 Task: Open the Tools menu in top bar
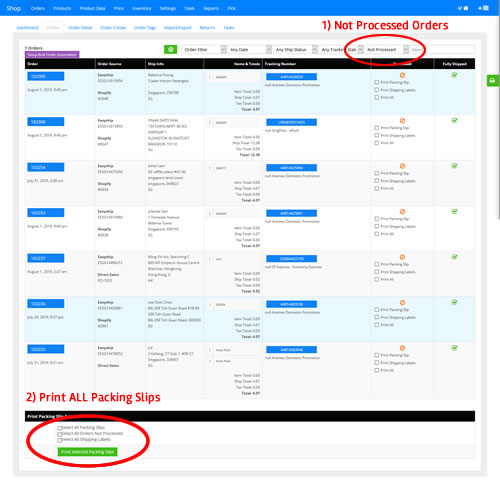click(189, 8)
